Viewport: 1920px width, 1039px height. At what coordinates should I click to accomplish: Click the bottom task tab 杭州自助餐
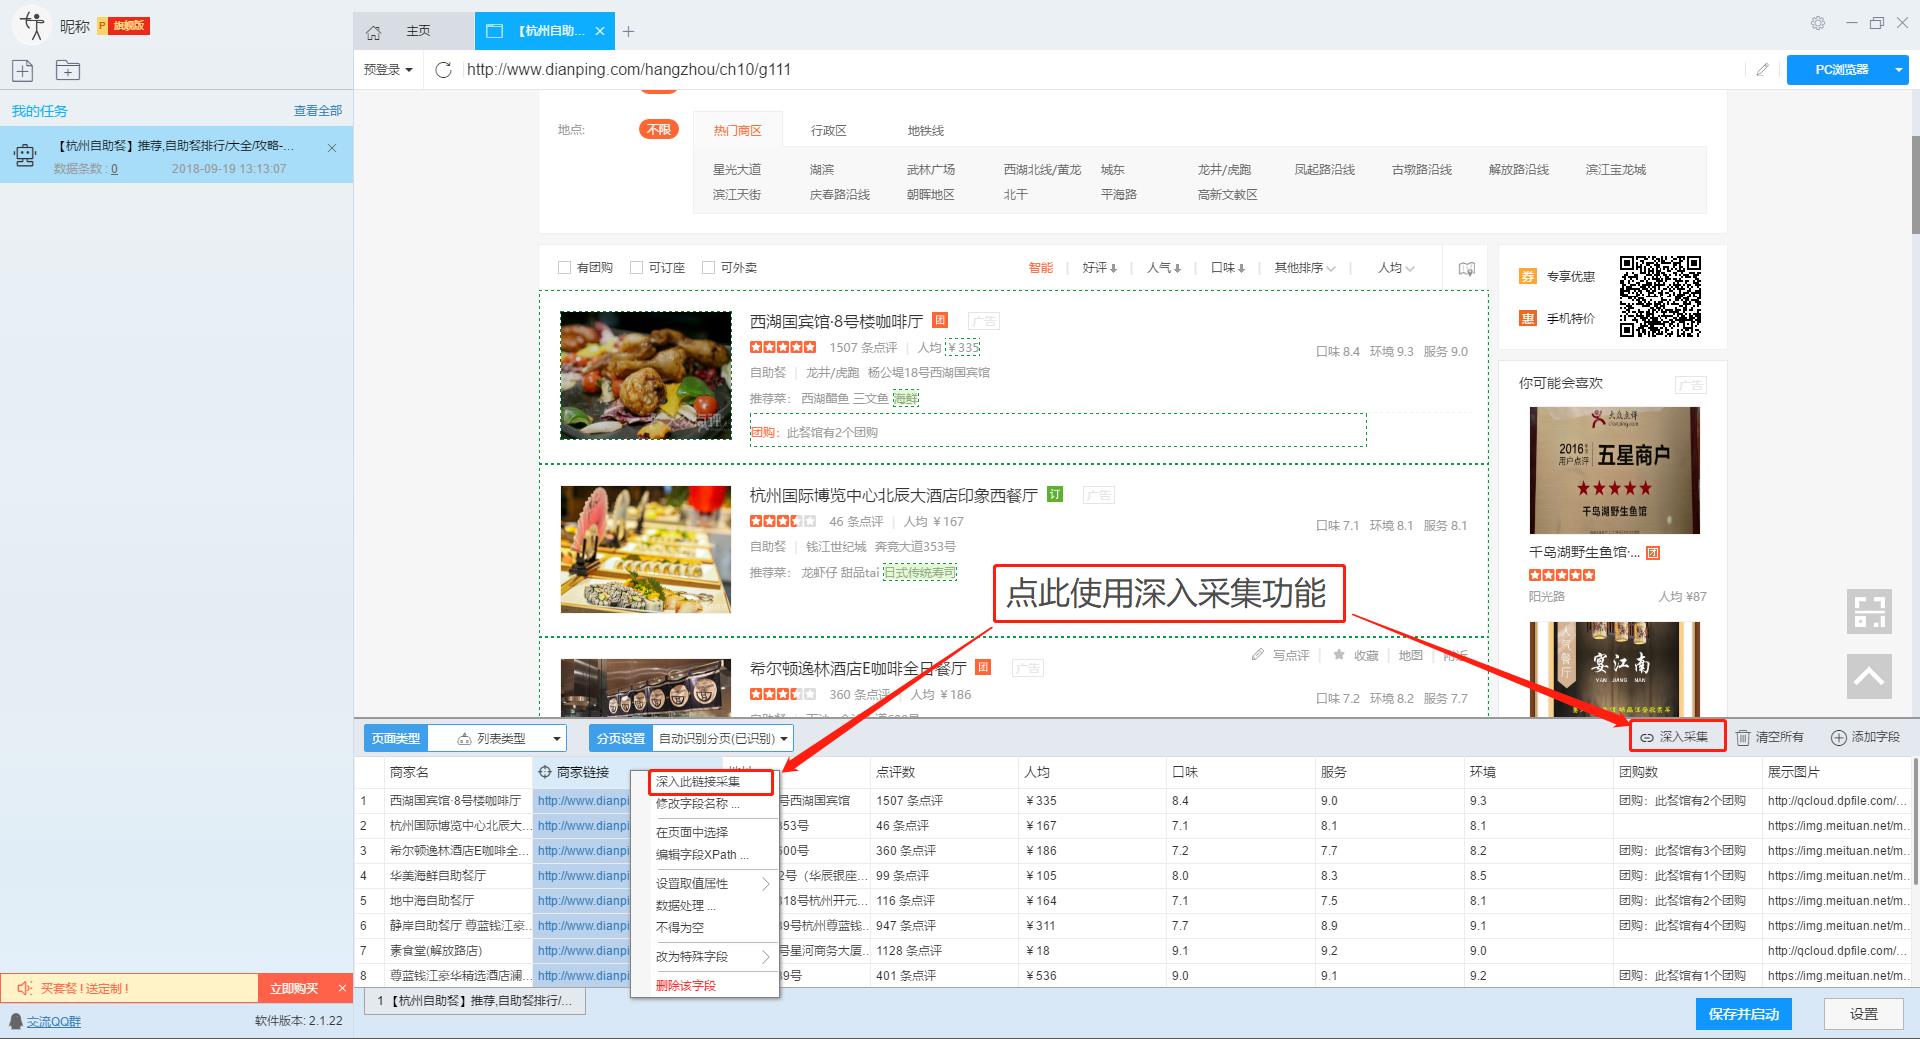475,1001
